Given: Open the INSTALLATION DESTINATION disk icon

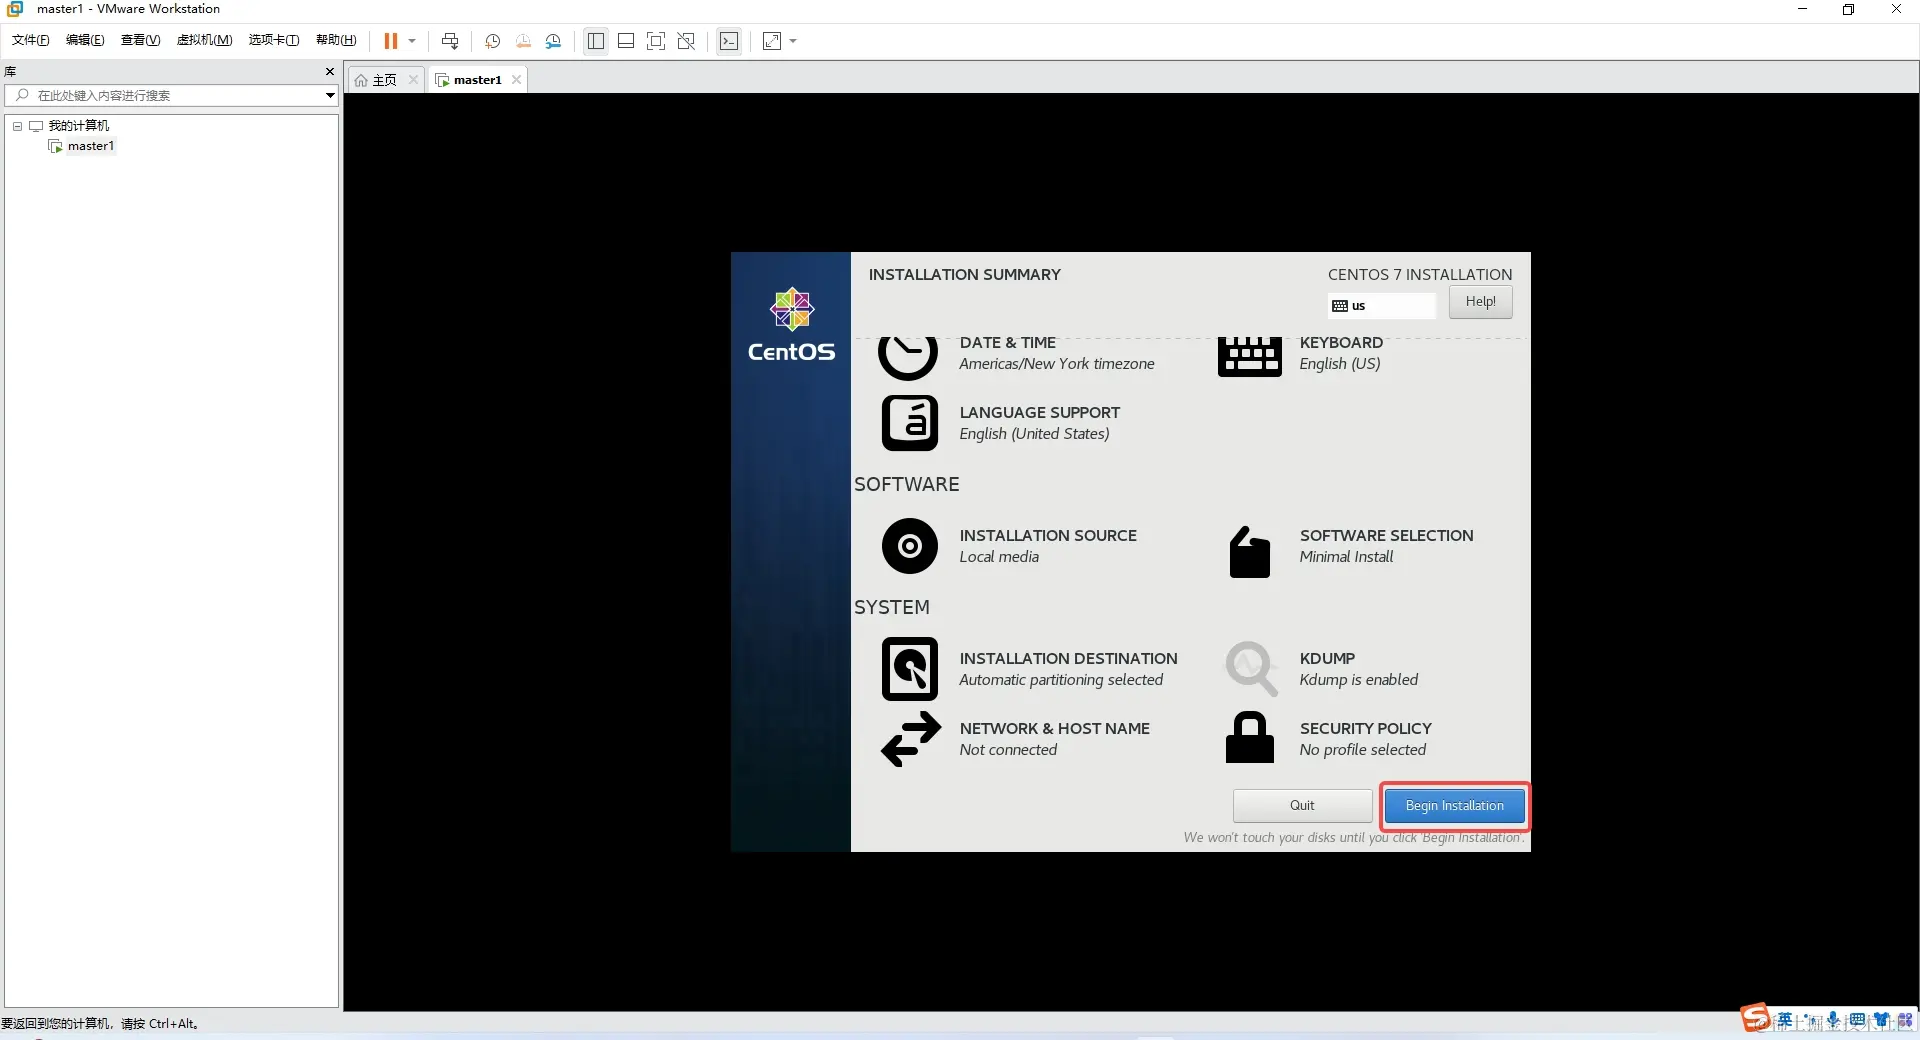Looking at the screenshot, I should pyautogui.click(x=909, y=669).
